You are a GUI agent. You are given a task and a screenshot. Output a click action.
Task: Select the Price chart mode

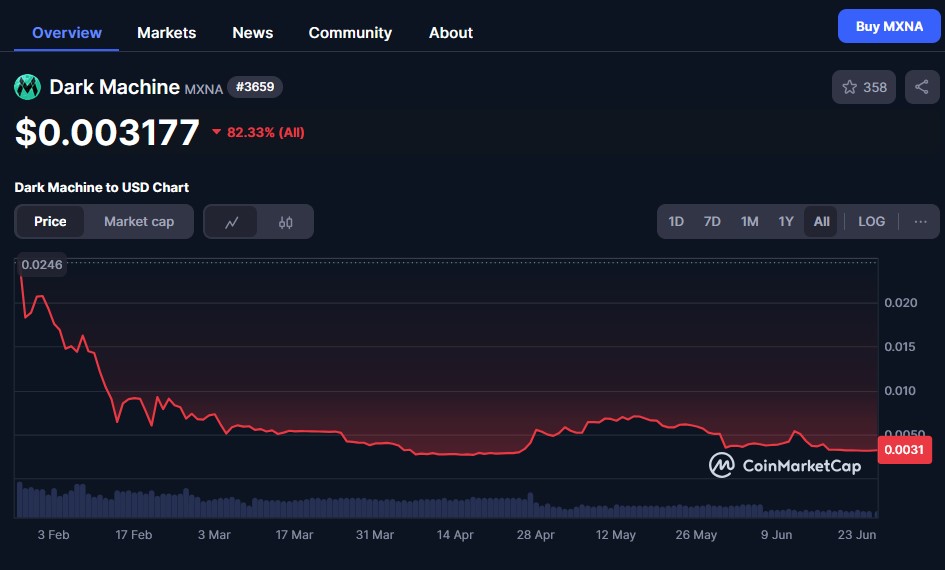click(x=50, y=222)
